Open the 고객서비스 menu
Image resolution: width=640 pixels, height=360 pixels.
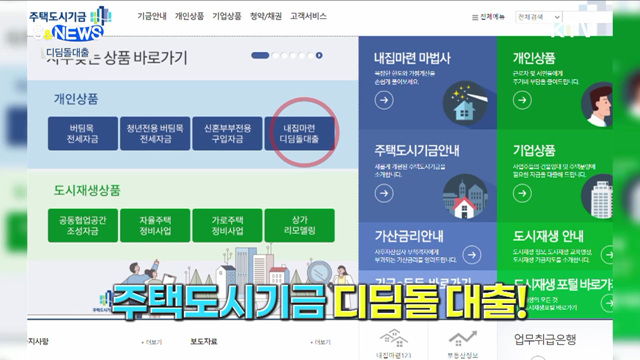coord(308,16)
